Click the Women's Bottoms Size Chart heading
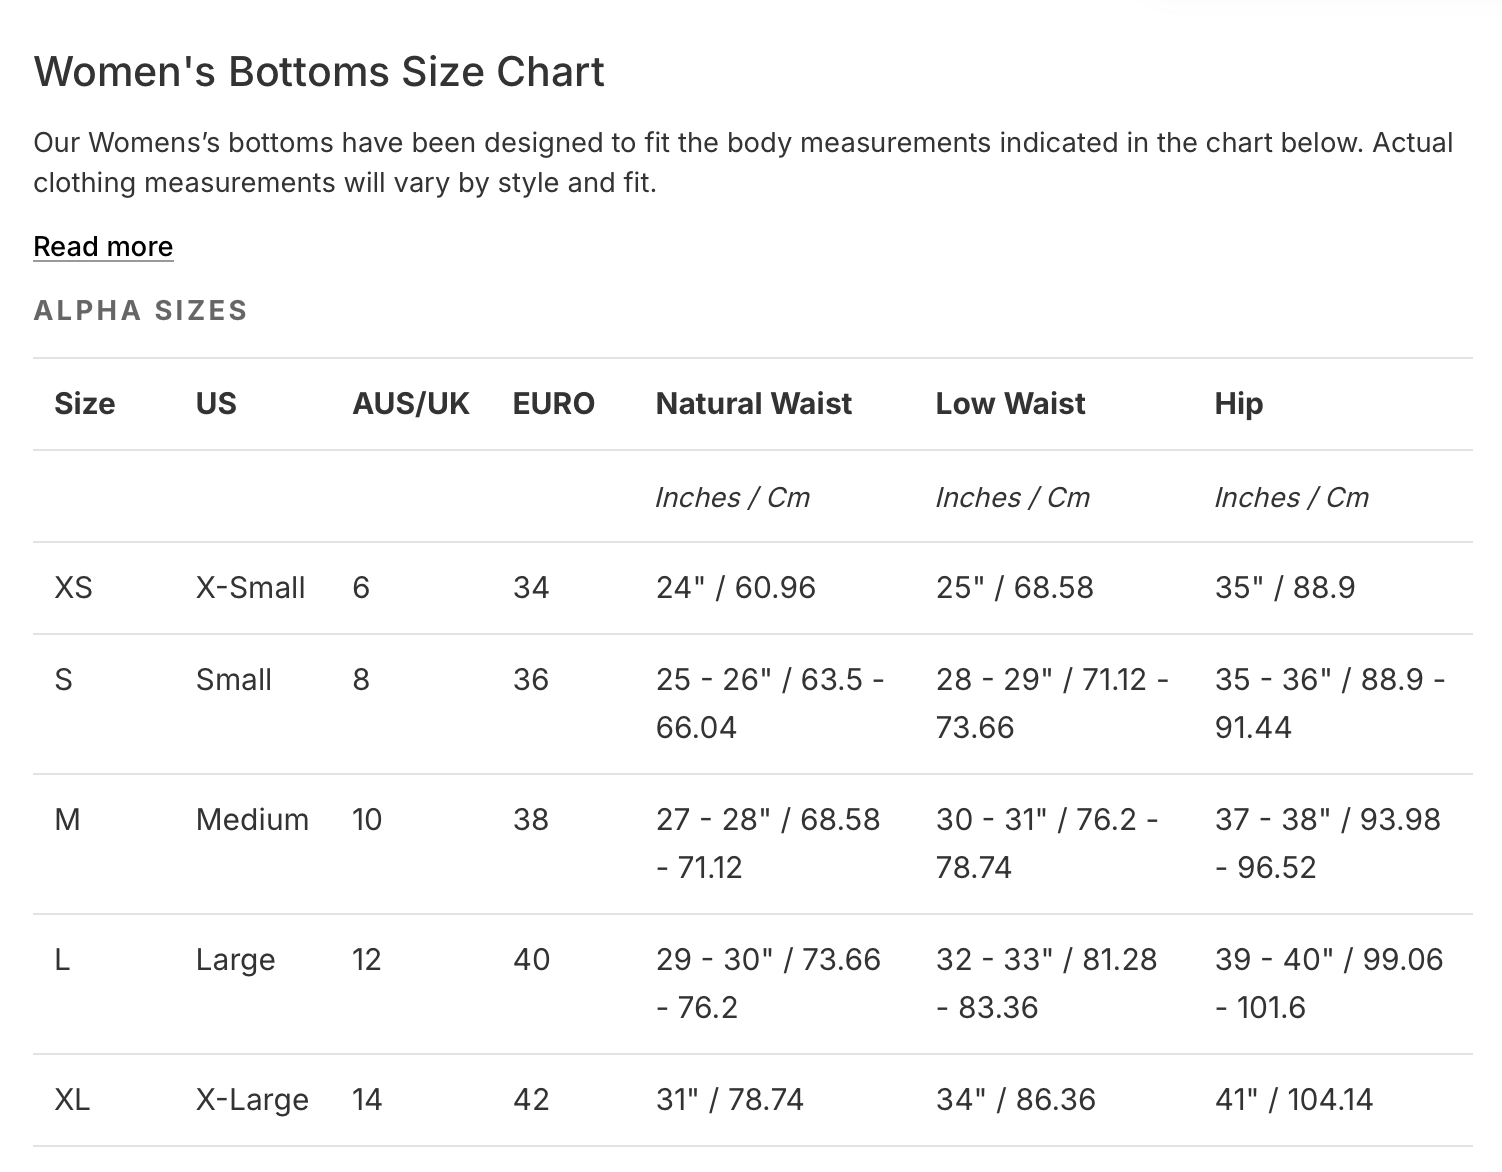 click(319, 72)
